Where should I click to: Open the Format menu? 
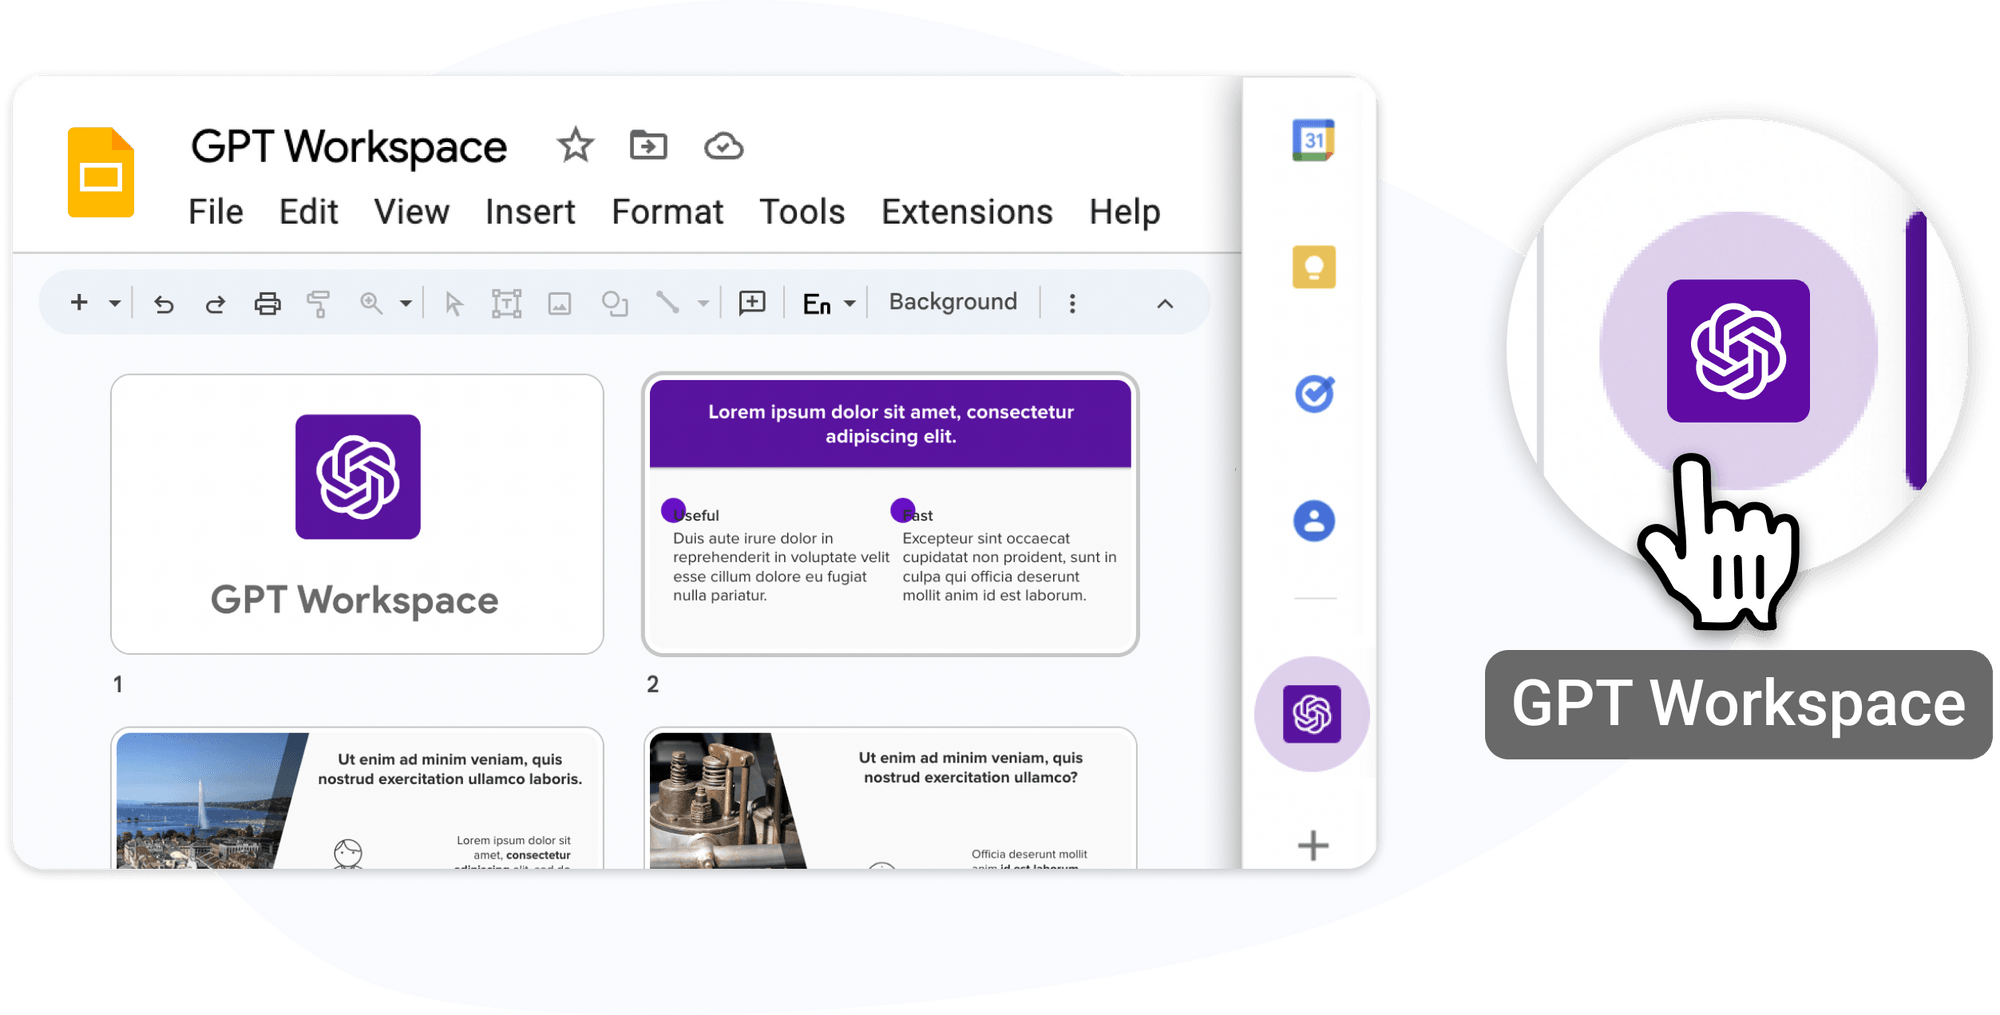tap(667, 212)
